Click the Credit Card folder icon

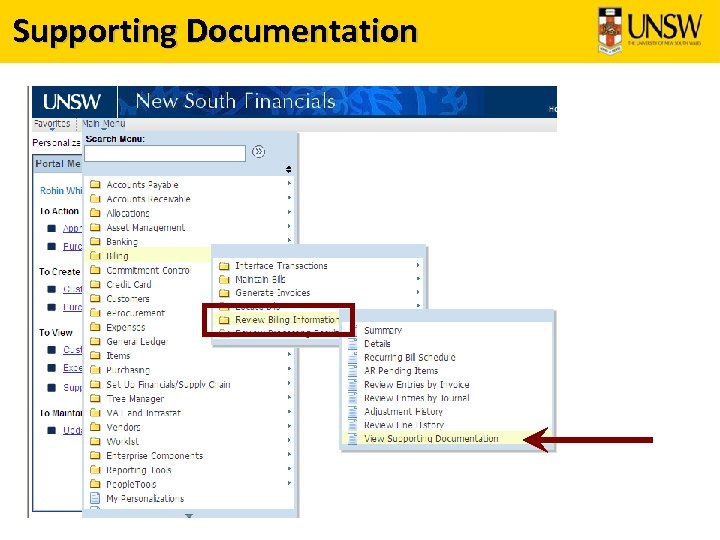[x=95, y=284]
